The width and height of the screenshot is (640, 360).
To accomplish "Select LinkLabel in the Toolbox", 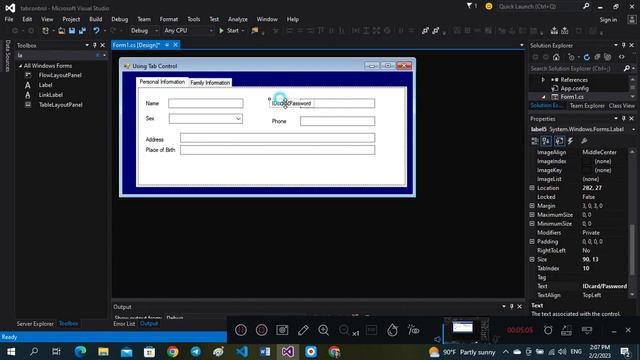I will pos(51,95).
